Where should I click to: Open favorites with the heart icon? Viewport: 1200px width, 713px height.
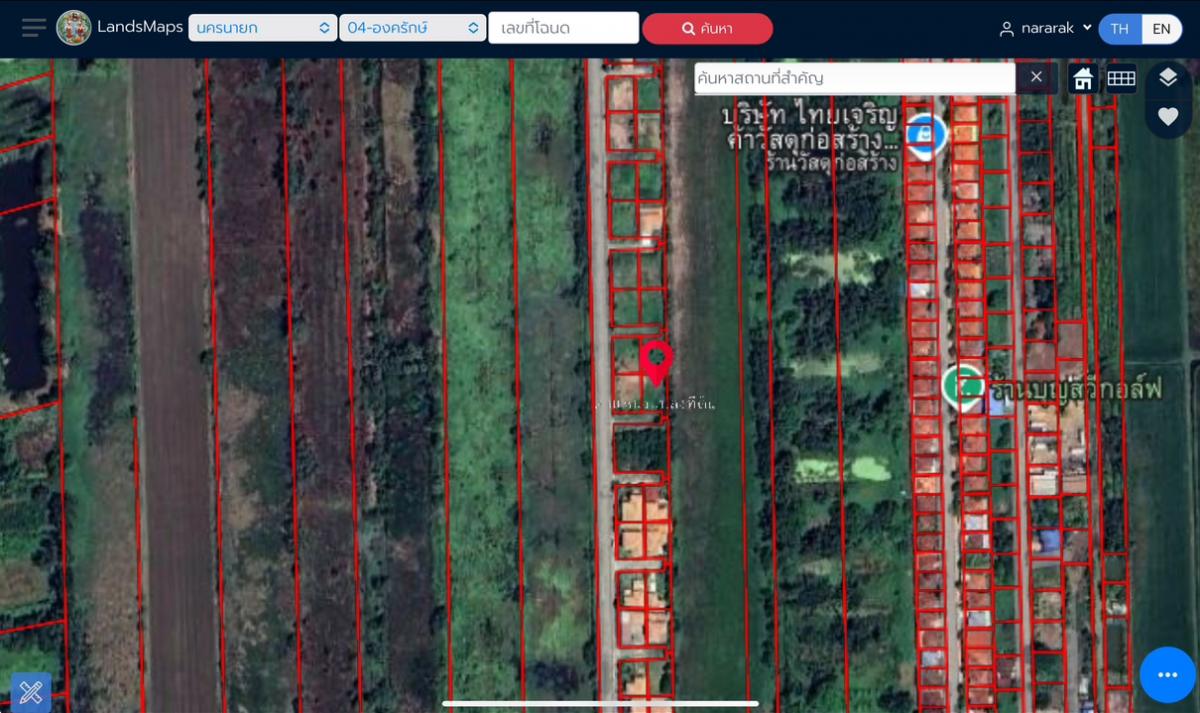[1166, 117]
